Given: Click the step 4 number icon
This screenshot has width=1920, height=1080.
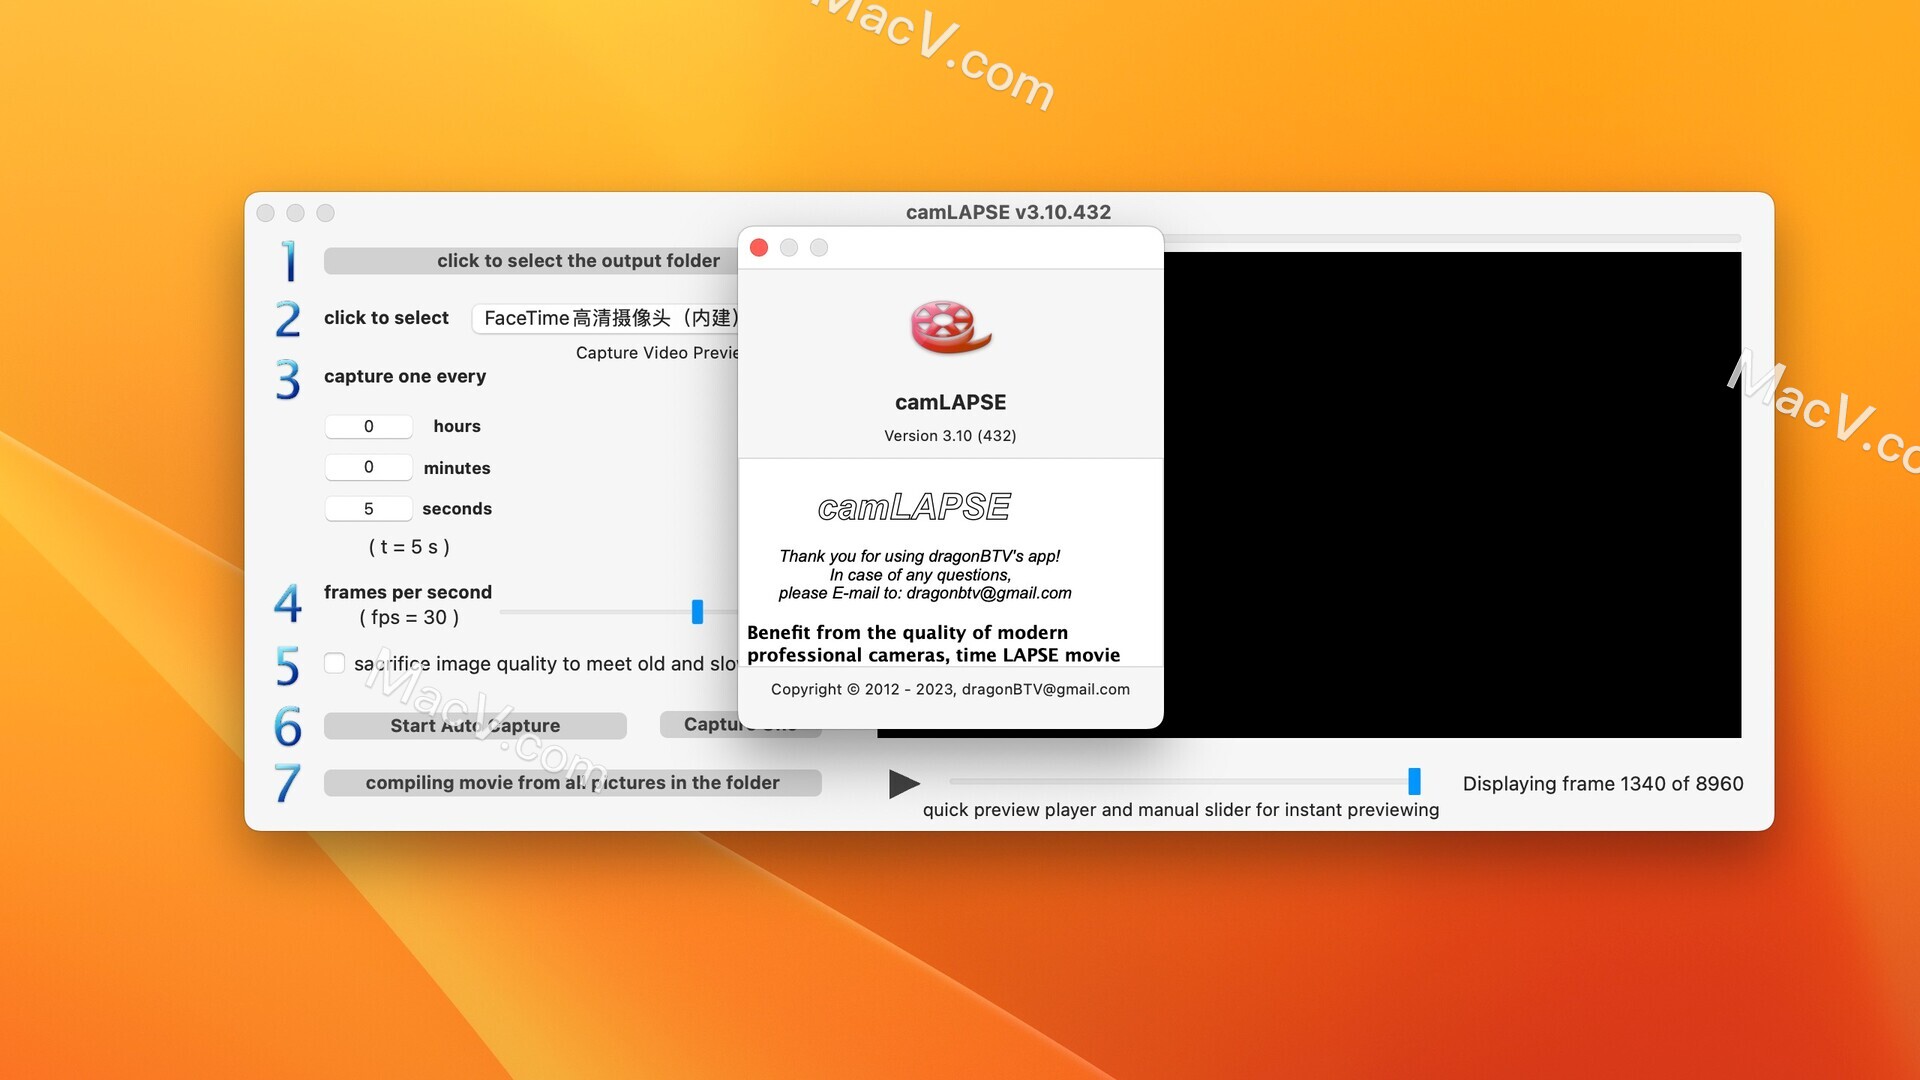Looking at the screenshot, I should tap(288, 603).
